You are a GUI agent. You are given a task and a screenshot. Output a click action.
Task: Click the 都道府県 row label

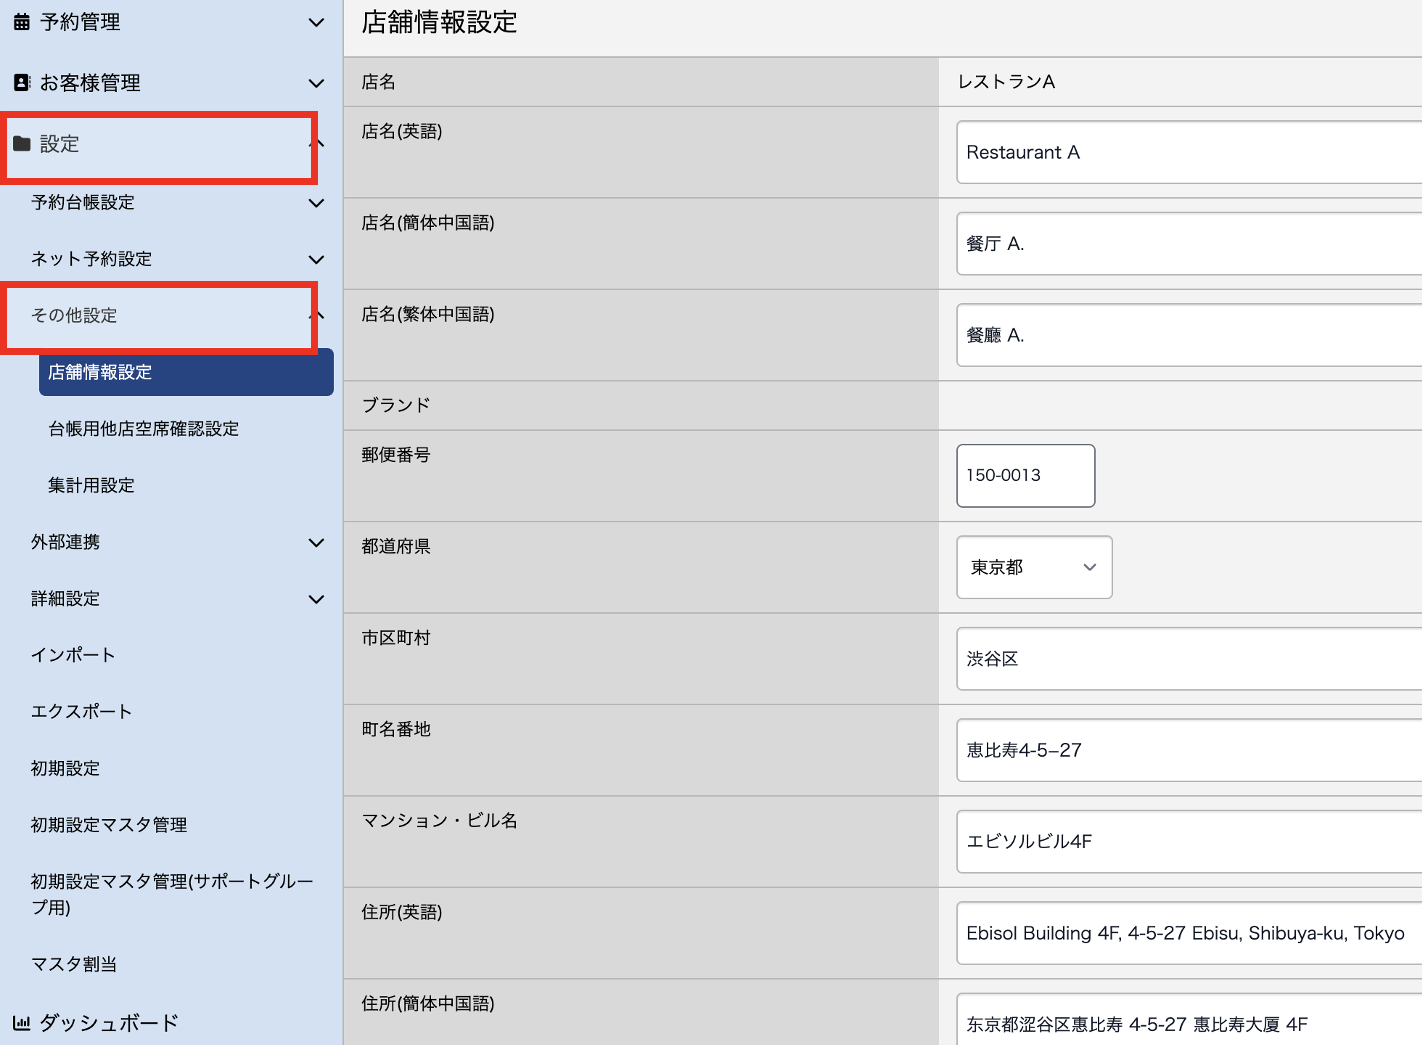pyautogui.click(x=396, y=546)
